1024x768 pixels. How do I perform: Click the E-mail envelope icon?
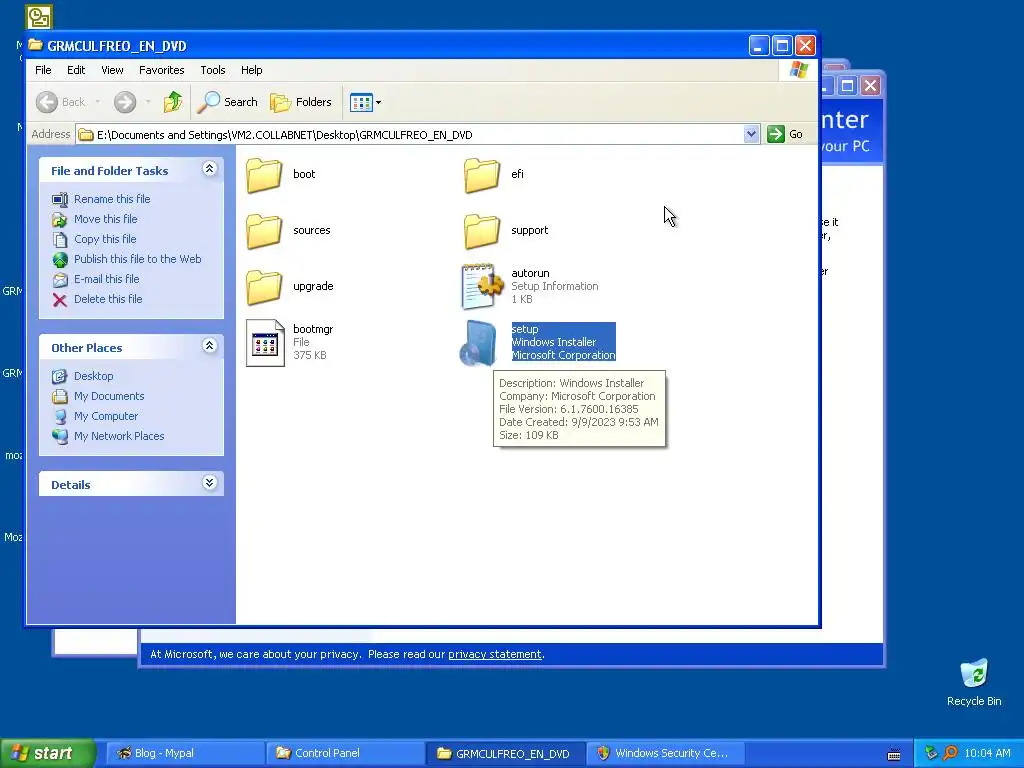tap(60, 280)
